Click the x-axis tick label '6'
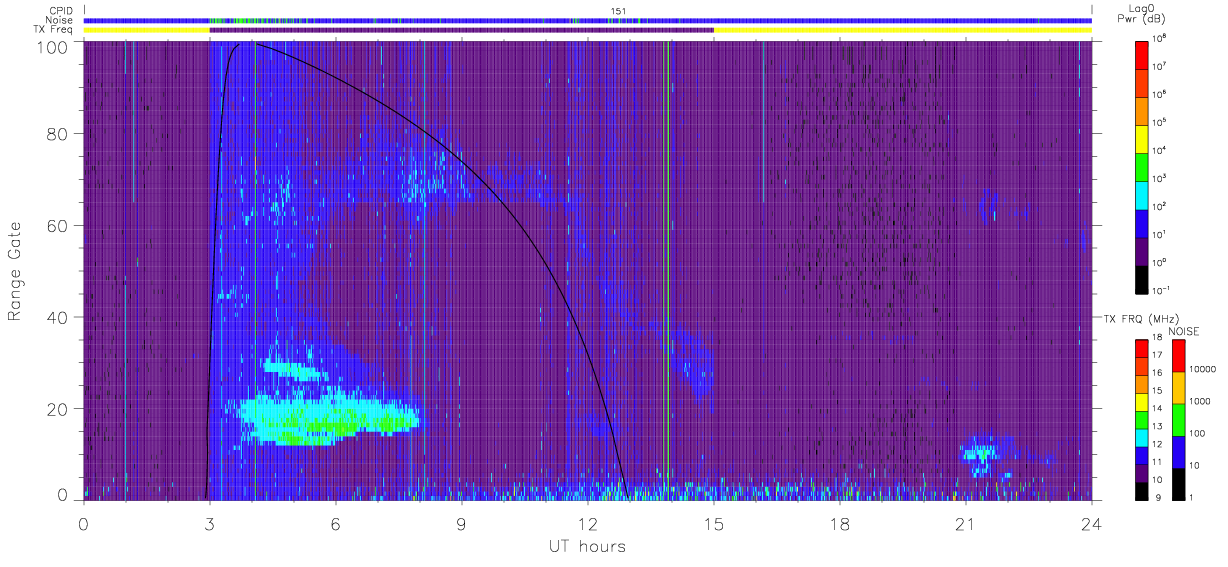This screenshot has width=1228, height=567. 336,523
